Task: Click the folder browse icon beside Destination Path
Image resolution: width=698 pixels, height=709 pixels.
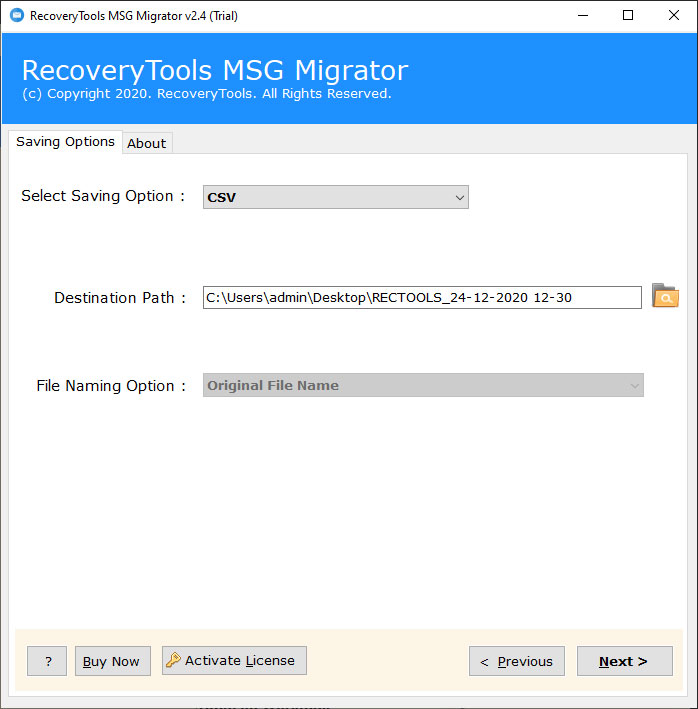Action: (665, 296)
